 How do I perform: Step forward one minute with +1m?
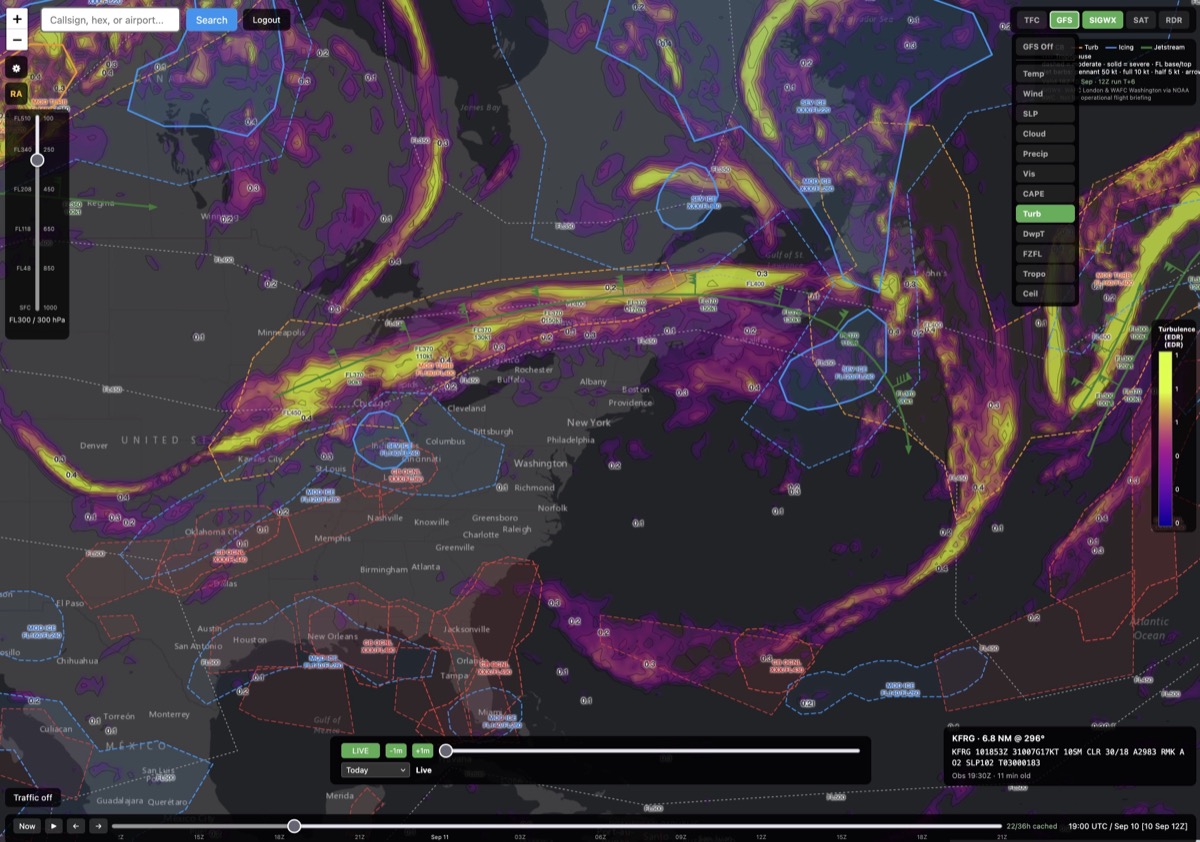[x=422, y=751]
